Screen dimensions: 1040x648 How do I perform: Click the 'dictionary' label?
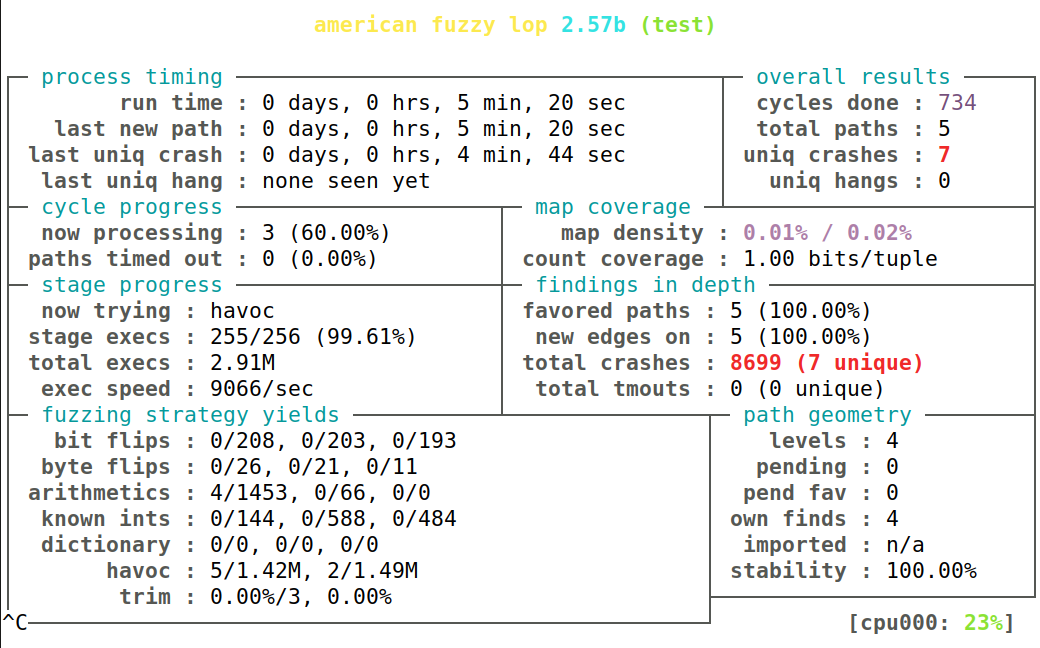click(106, 545)
